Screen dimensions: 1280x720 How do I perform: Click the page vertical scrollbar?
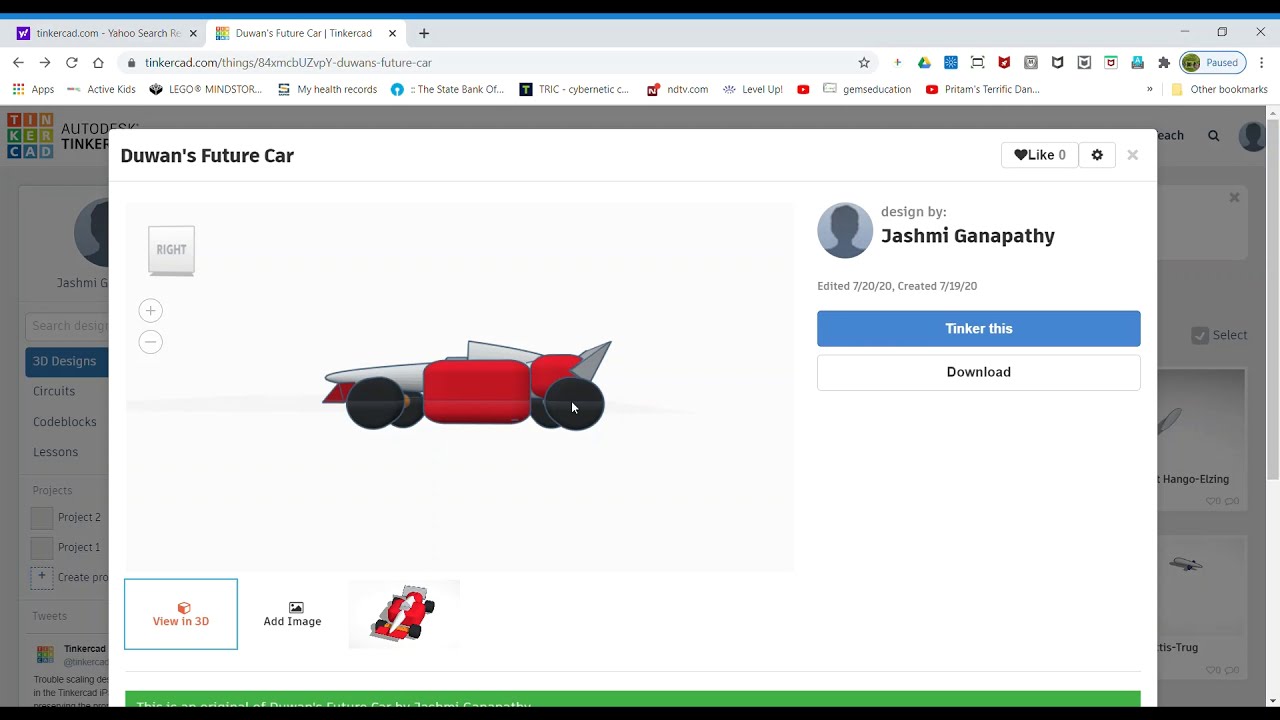point(1273,300)
